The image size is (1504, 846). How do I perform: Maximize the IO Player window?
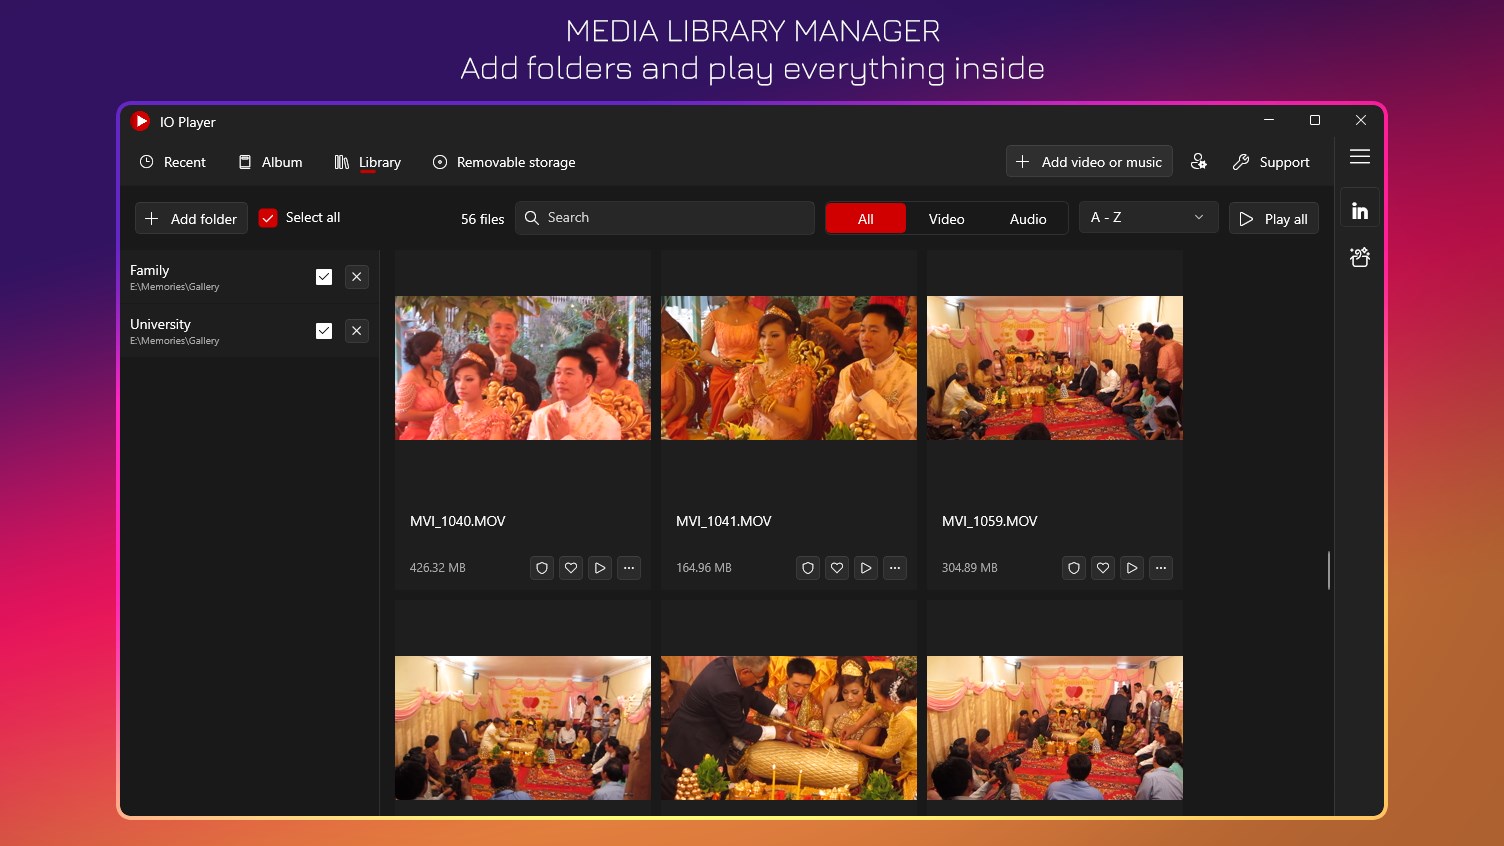(1315, 120)
